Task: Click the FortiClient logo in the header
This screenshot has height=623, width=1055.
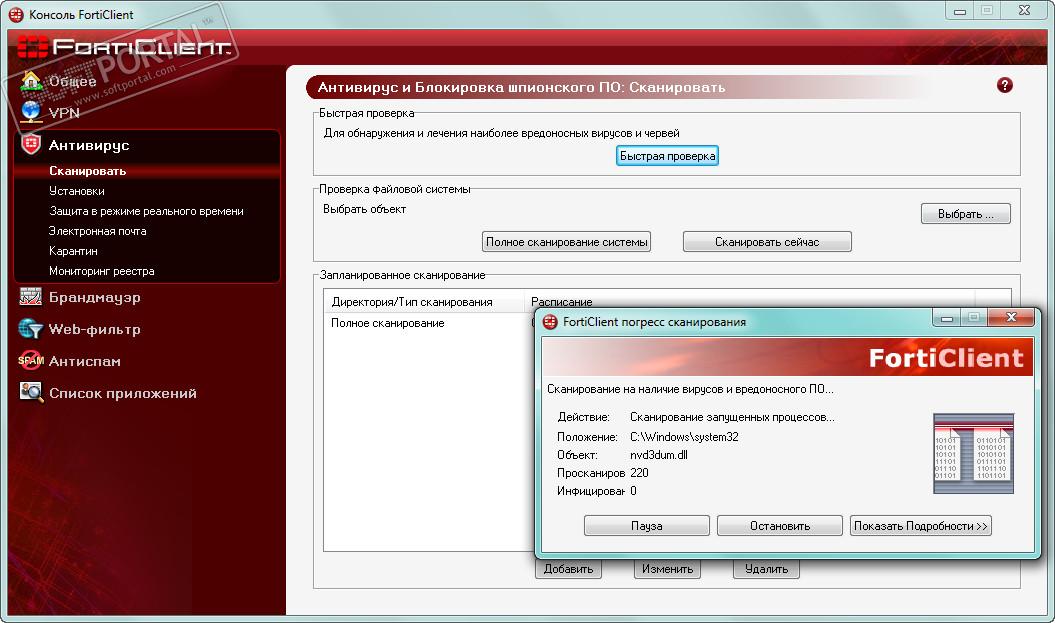Action: [124, 47]
